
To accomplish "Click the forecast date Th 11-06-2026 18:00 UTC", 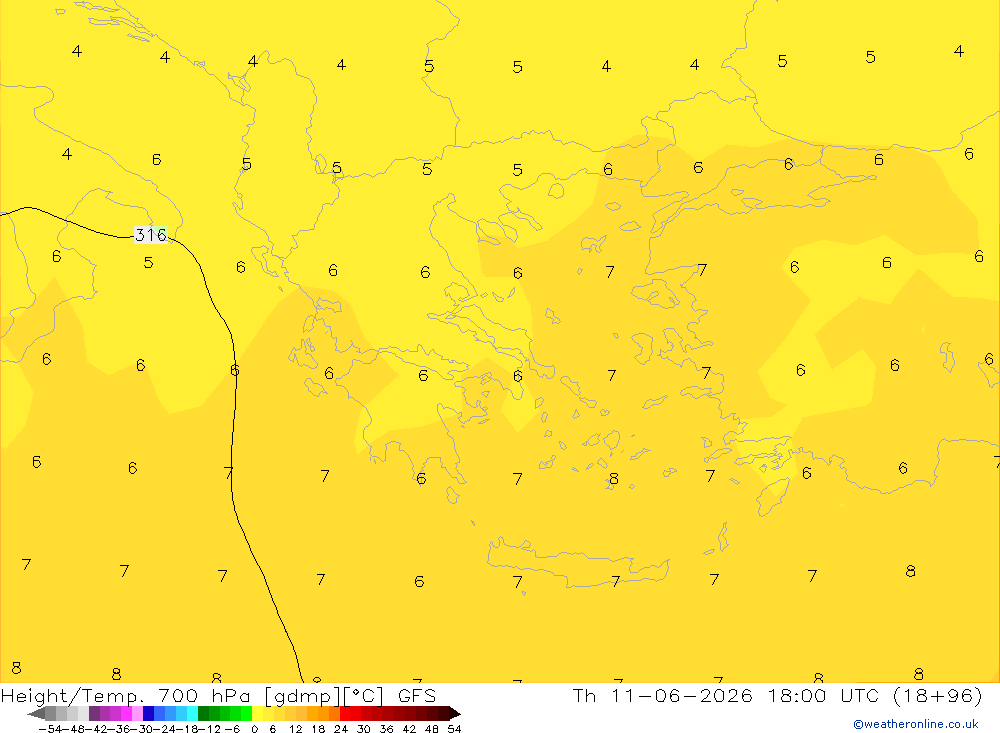I will (x=726, y=695).
